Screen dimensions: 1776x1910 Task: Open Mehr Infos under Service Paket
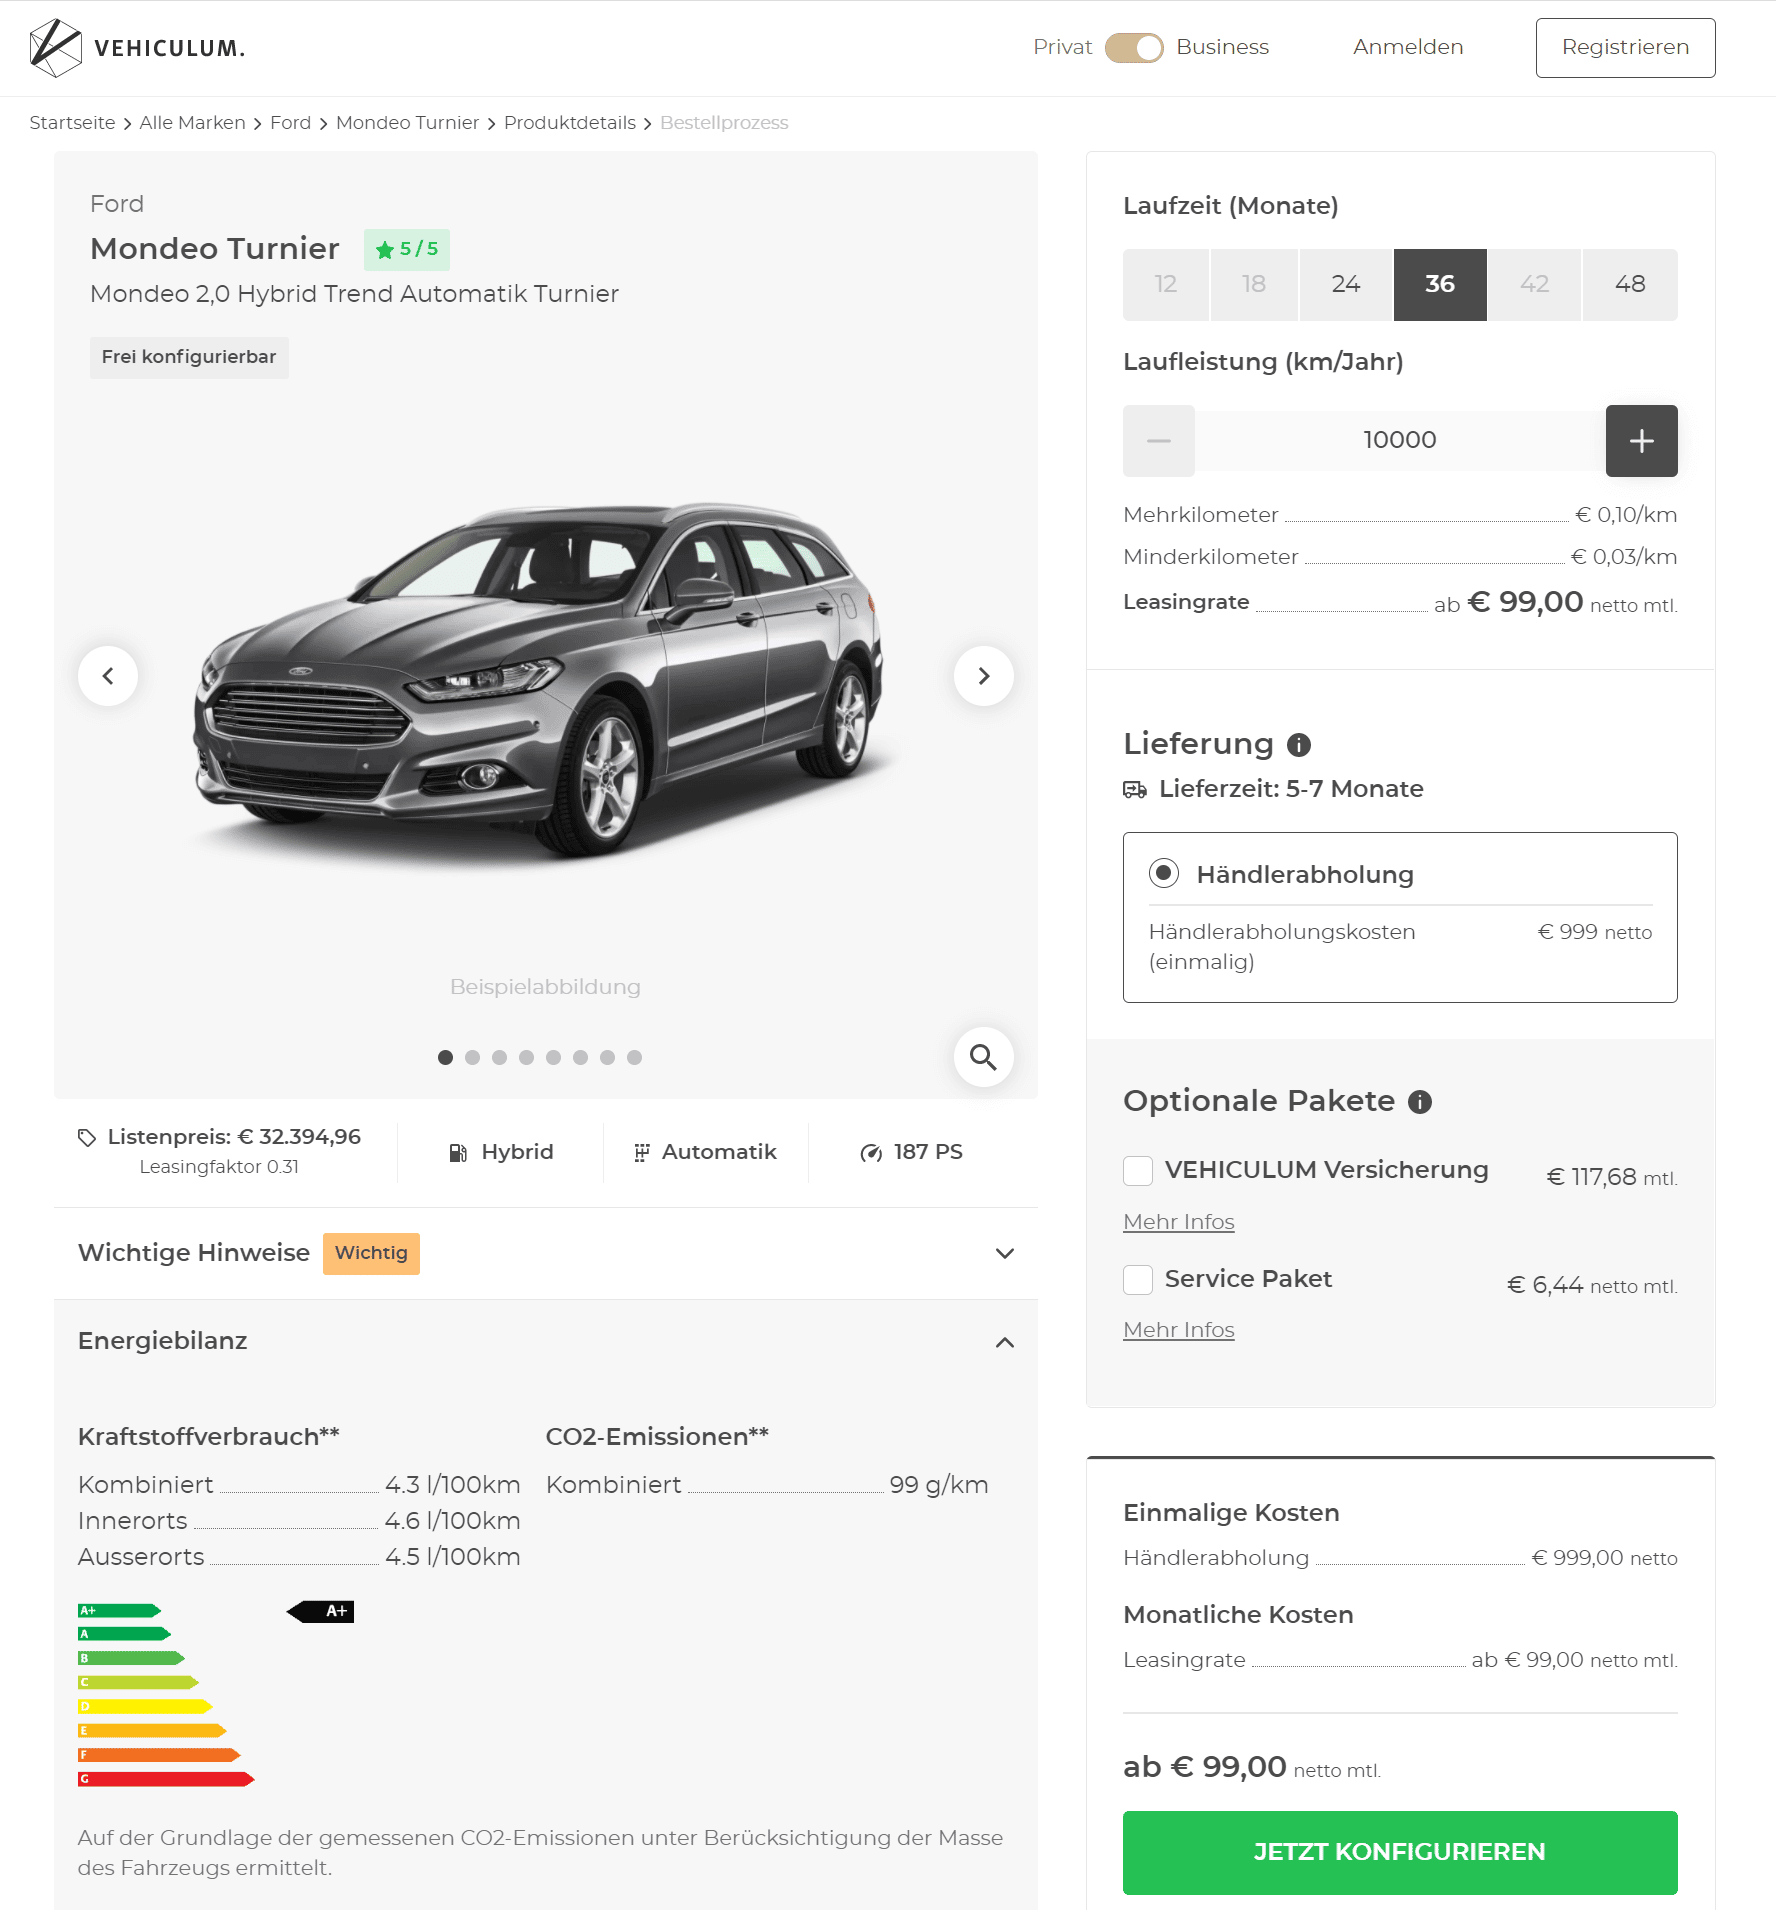coord(1179,1330)
